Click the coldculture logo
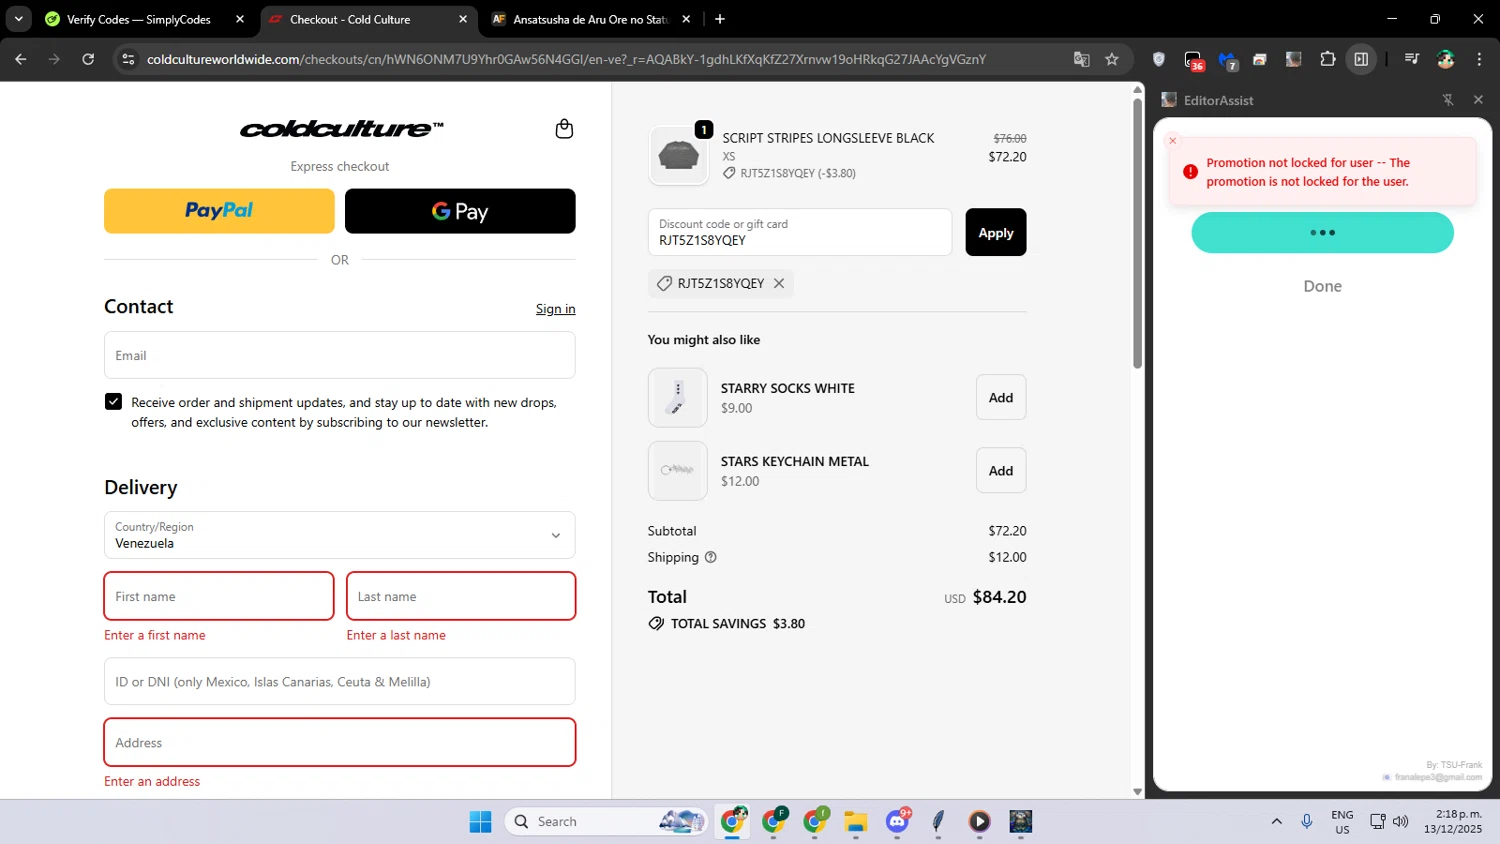 (x=341, y=128)
